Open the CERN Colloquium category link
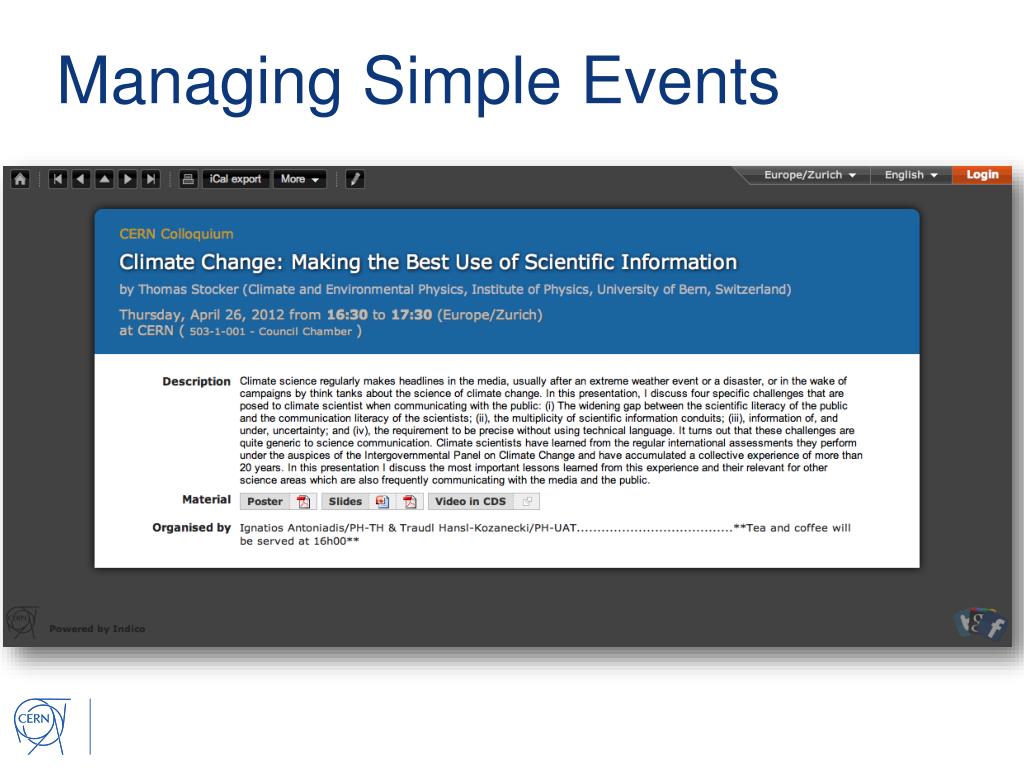 coord(176,234)
